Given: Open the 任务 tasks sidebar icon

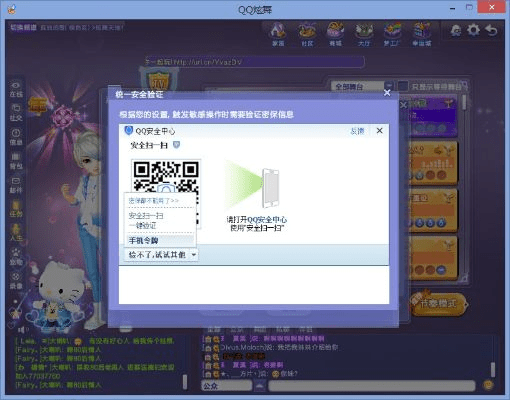Looking at the screenshot, I should pyautogui.click(x=16, y=209).
